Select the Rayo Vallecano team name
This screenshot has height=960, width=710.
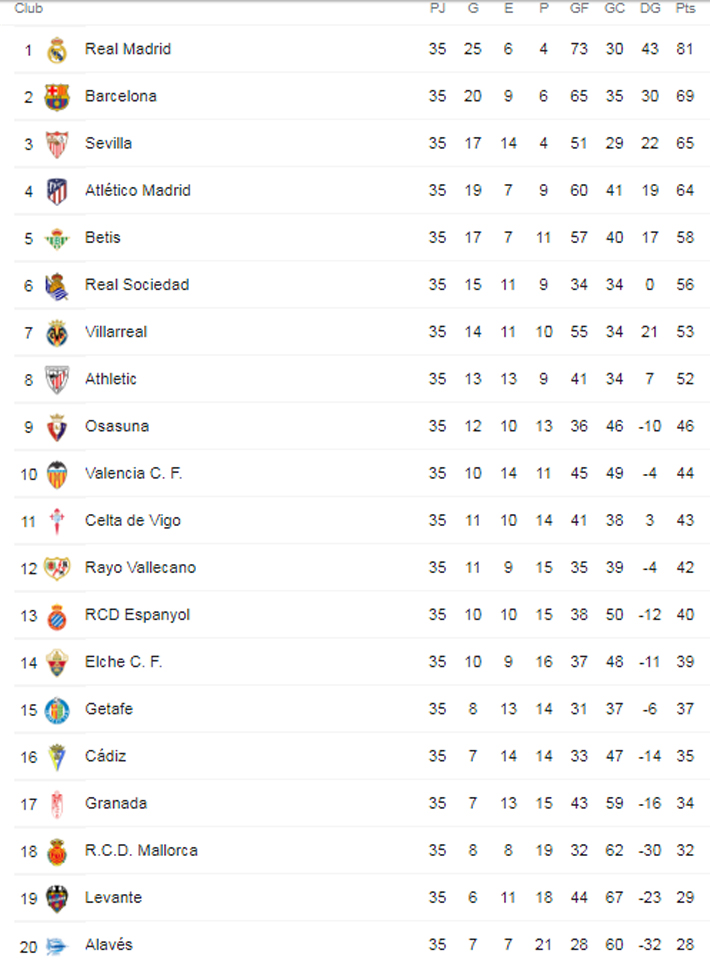click(140, 567)
